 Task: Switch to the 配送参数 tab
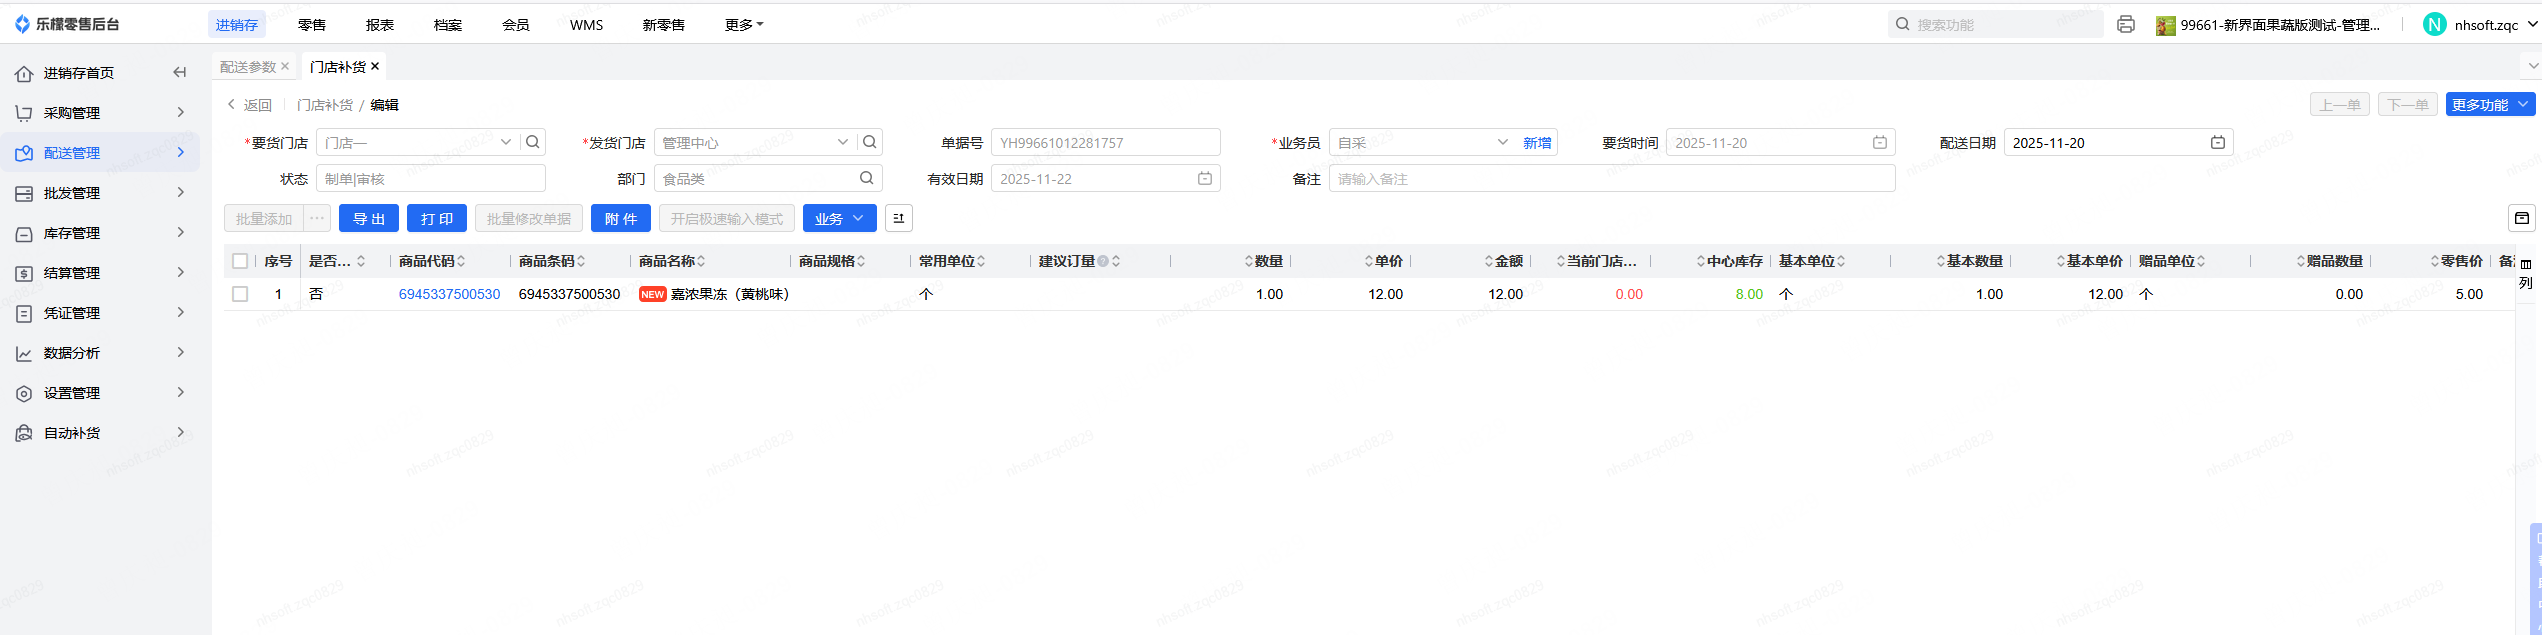(x=248, y=66)
